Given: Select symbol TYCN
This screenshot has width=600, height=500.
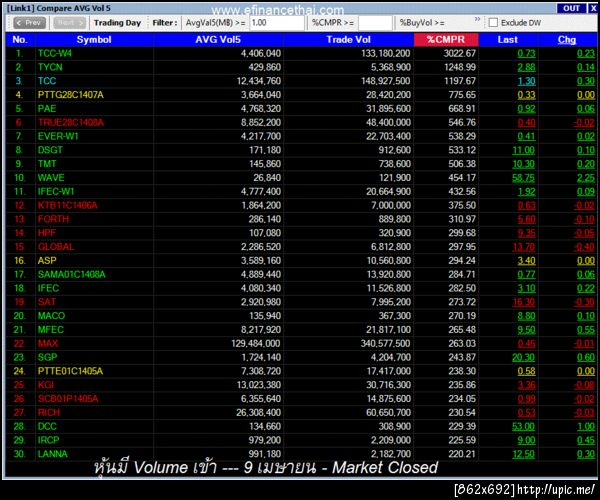Looking at the screenshot, I should click(x=50, y=67).
